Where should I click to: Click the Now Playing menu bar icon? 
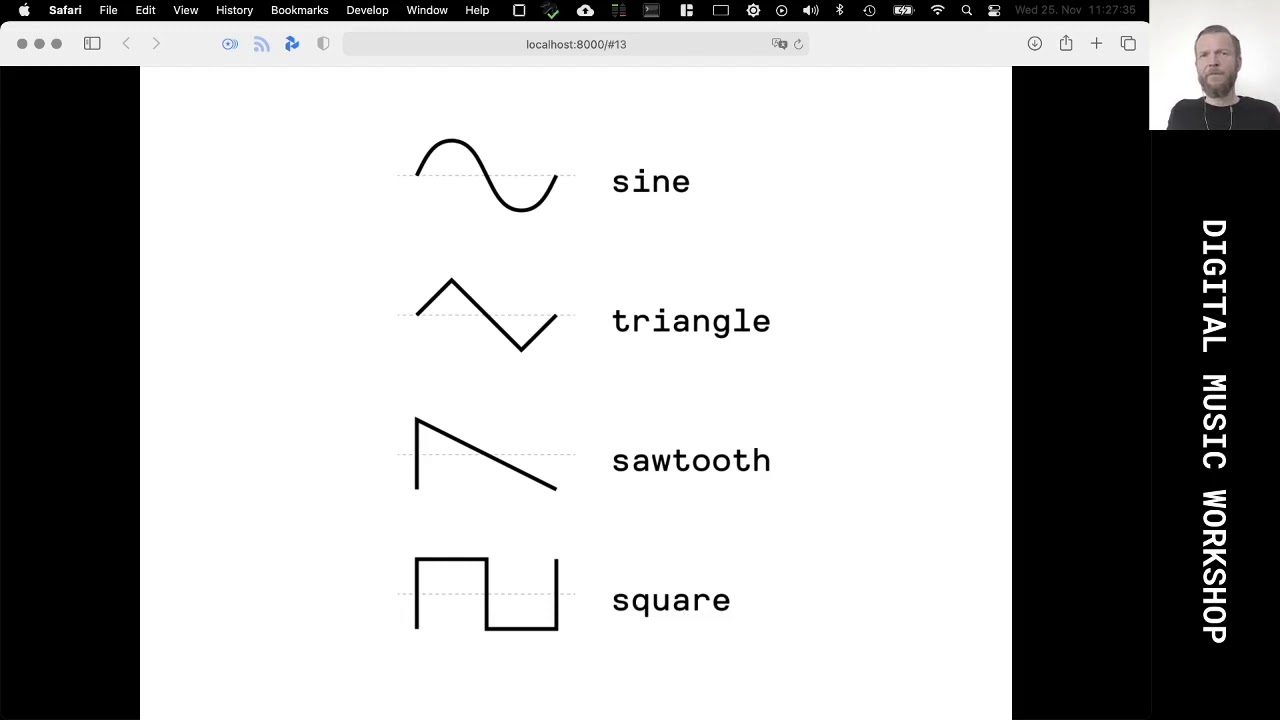(782, 10)
